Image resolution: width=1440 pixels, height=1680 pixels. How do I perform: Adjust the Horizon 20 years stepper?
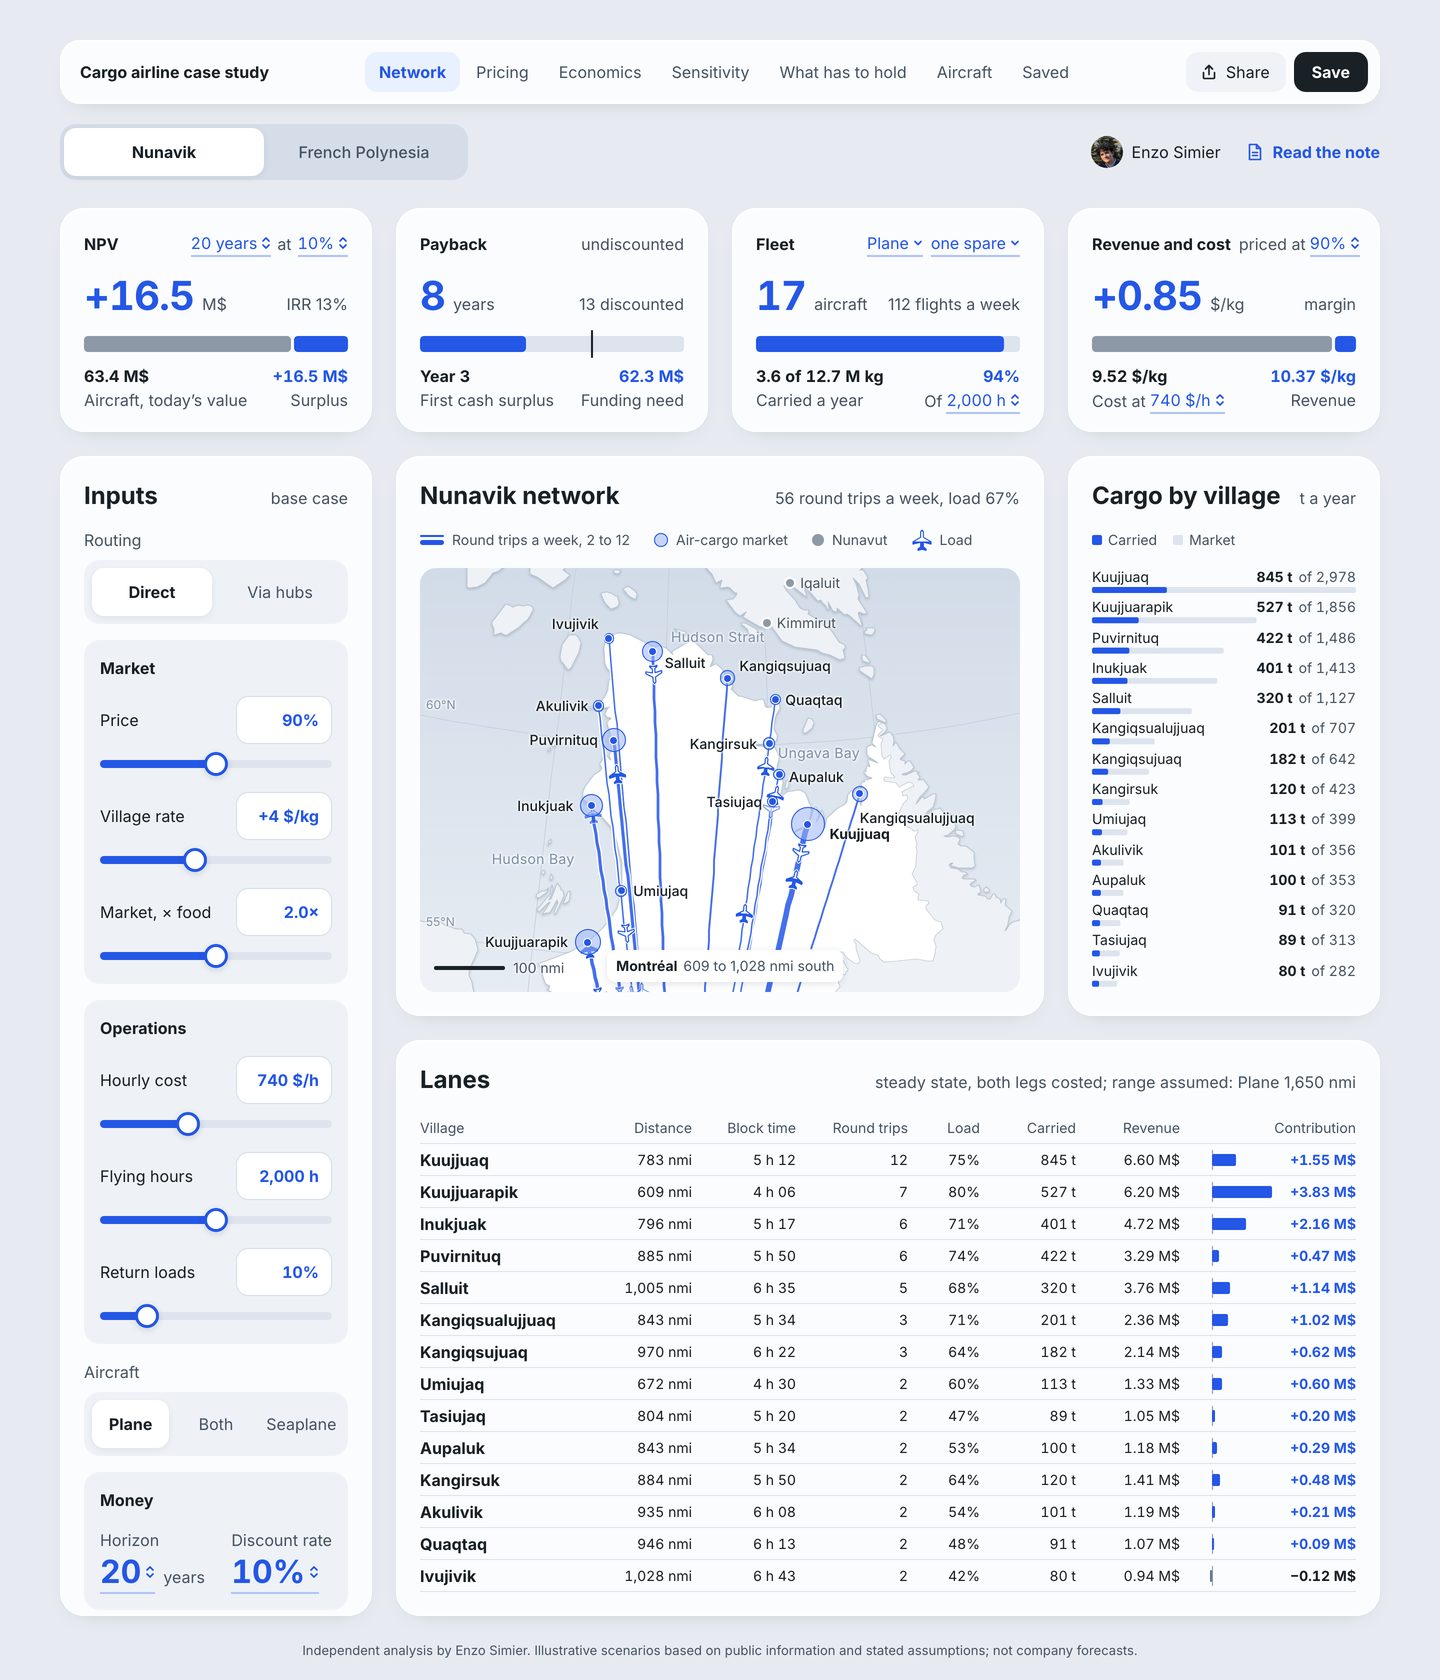point(127,1572)
